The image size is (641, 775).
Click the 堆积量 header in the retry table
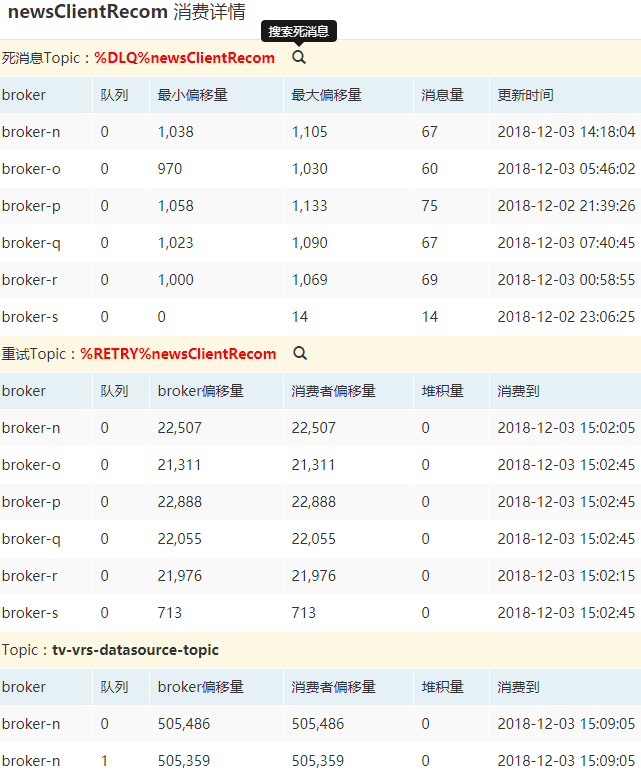442,391
